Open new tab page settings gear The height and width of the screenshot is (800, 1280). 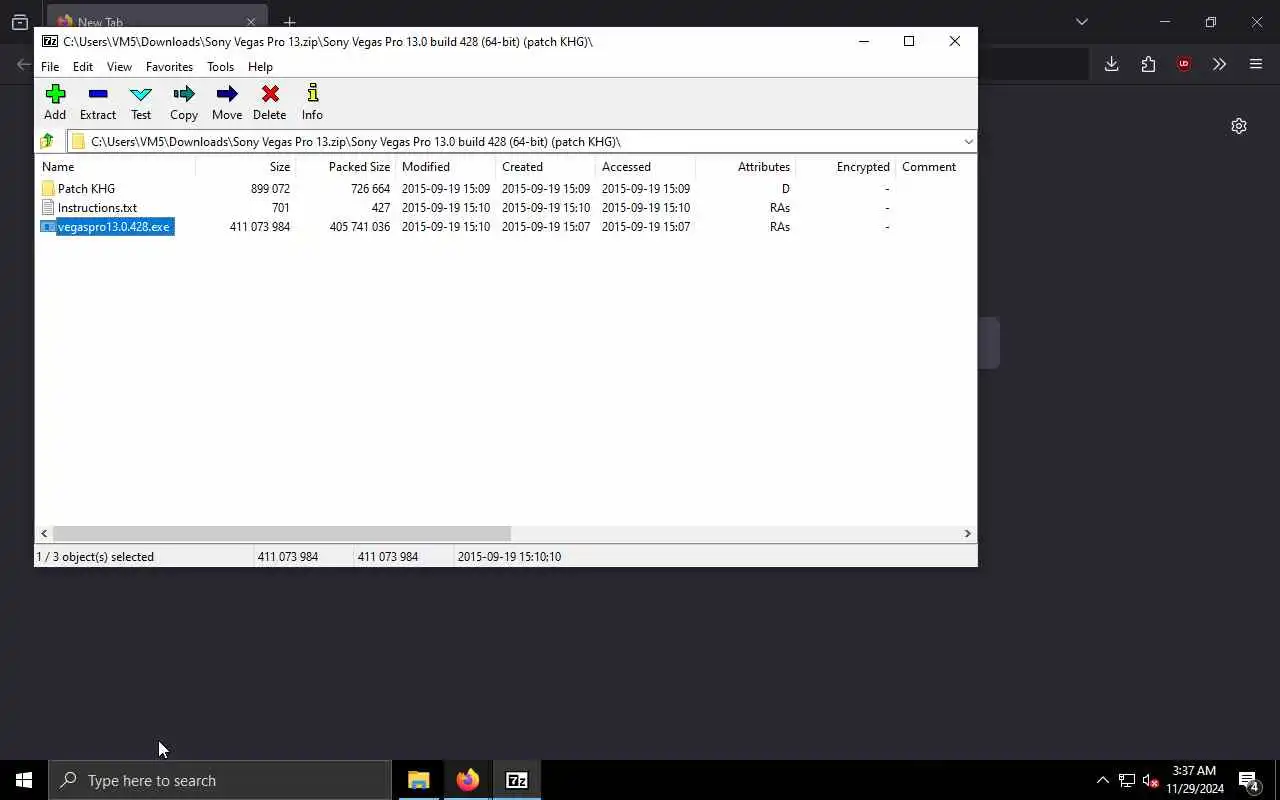1239,126
